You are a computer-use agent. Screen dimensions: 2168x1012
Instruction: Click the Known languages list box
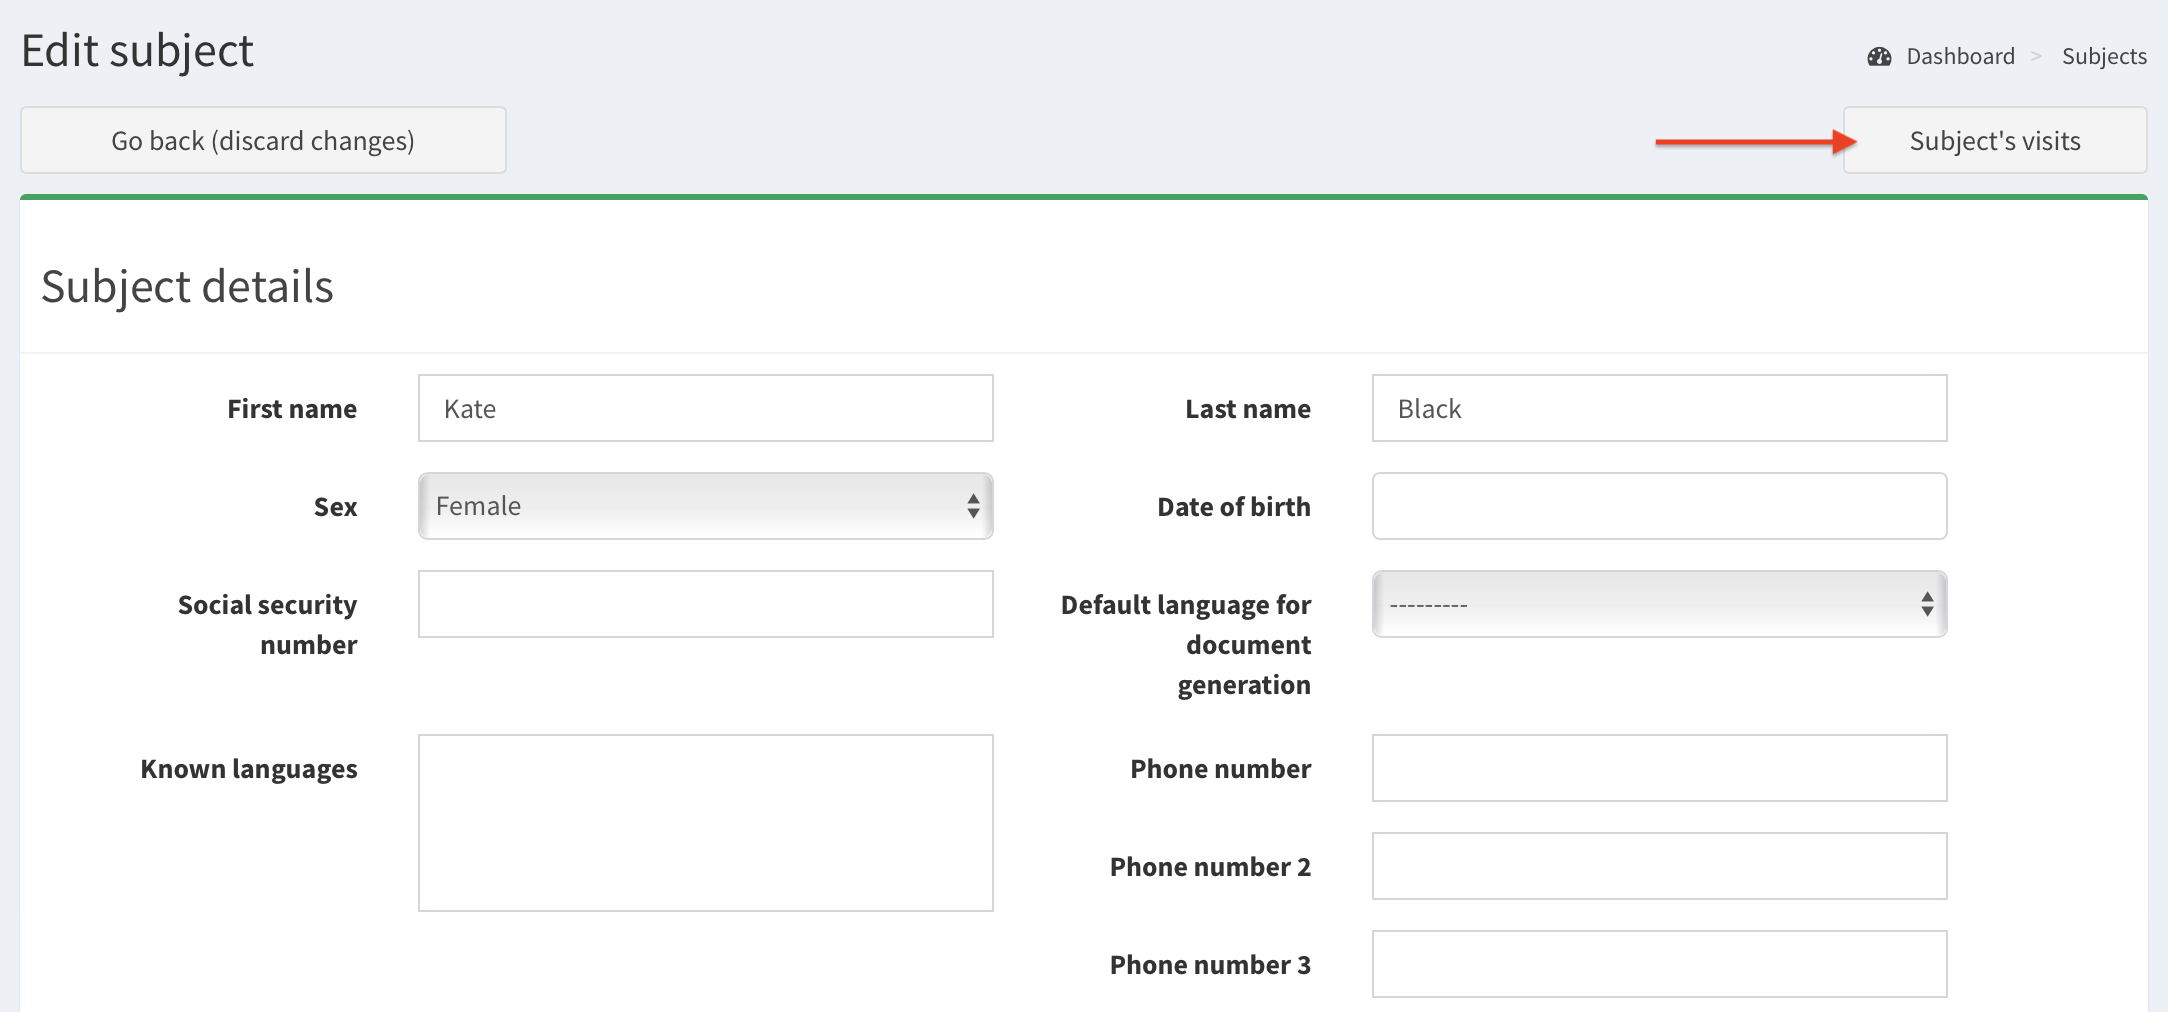point(705,822)
